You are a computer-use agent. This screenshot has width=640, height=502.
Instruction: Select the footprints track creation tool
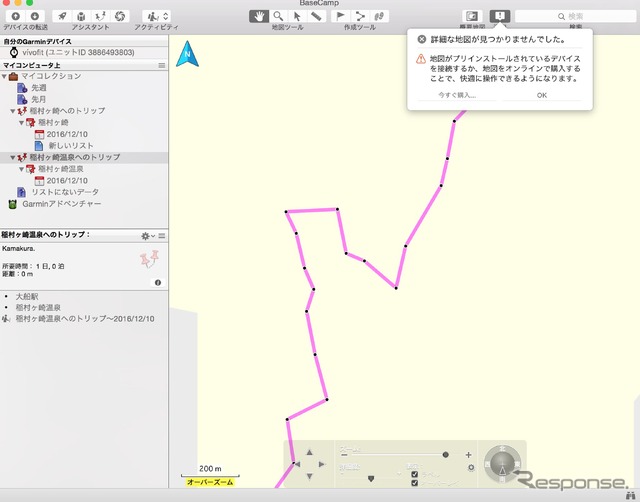pos(379,16)
